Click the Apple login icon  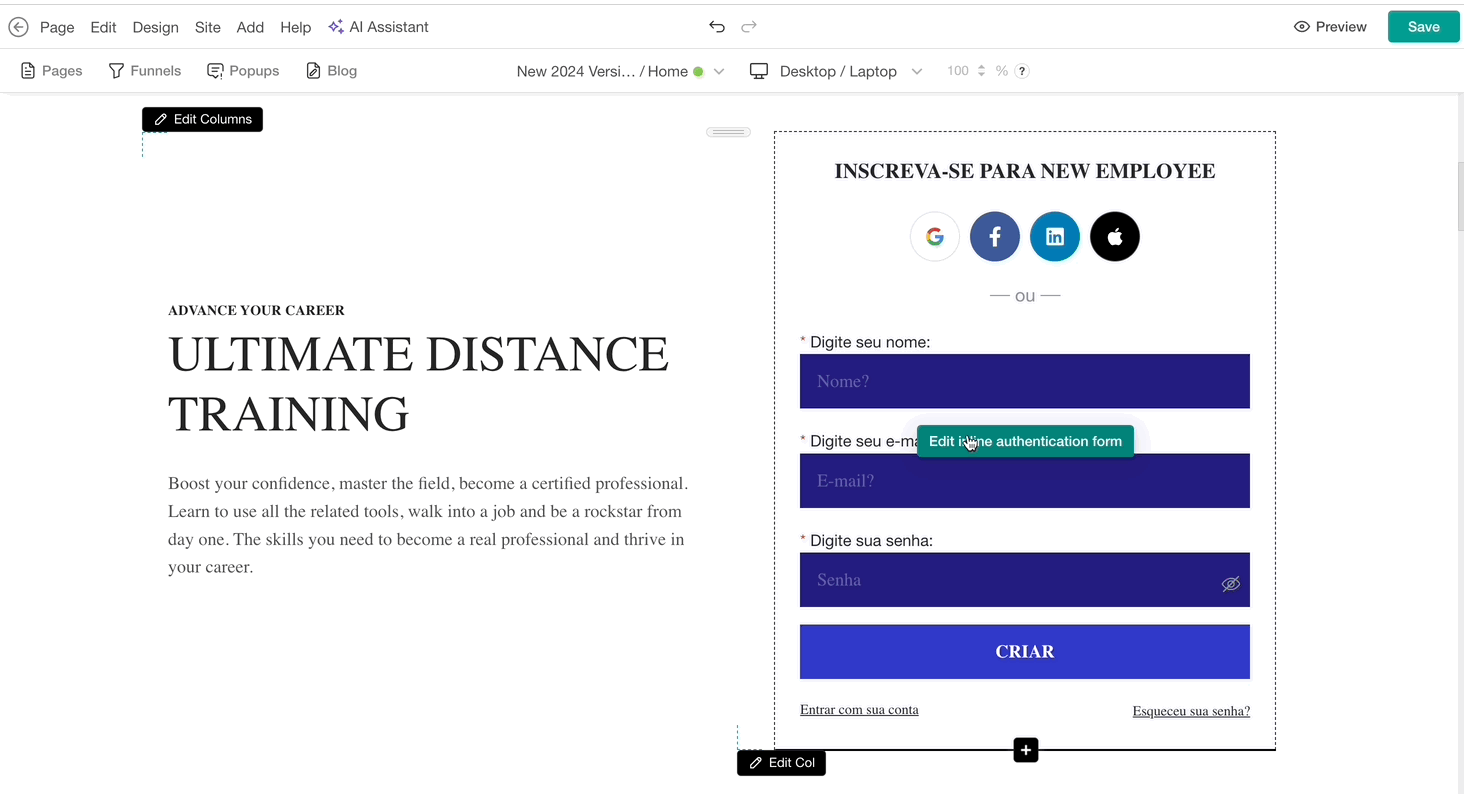coord(1115,237)
